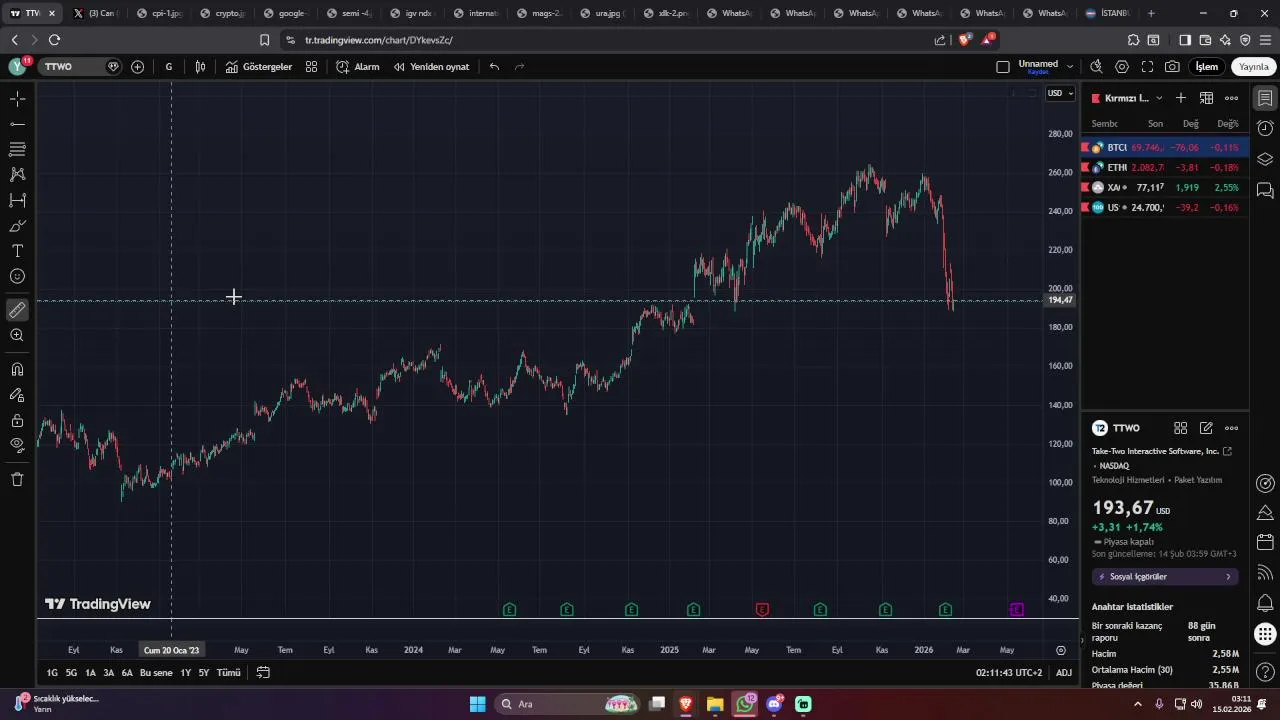Viewport: 1280px width, 720px height.
Task: Select the Bu sene time range tab
Action: click(x=156, y=673)
